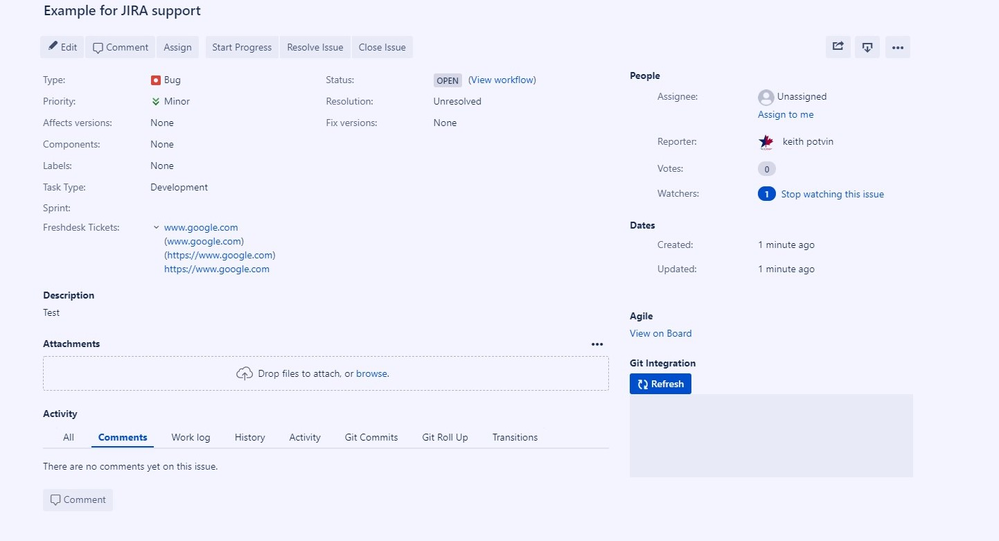The image size is (999, 541).
Task: Click the Created '1 minute ago' timestamp
Action: point(786,245)
